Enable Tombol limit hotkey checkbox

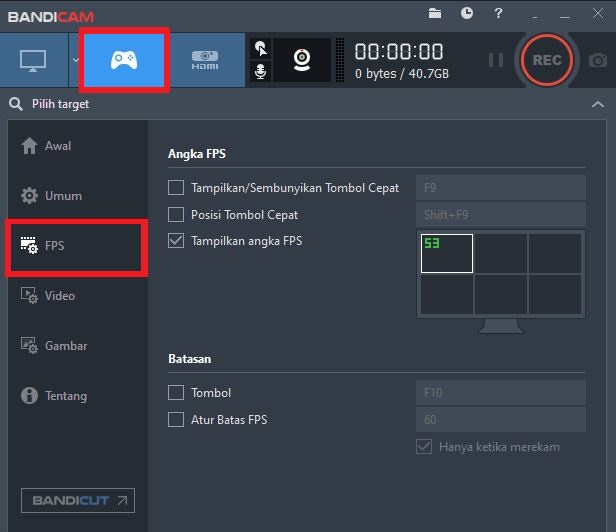click(x=176, y=393)
